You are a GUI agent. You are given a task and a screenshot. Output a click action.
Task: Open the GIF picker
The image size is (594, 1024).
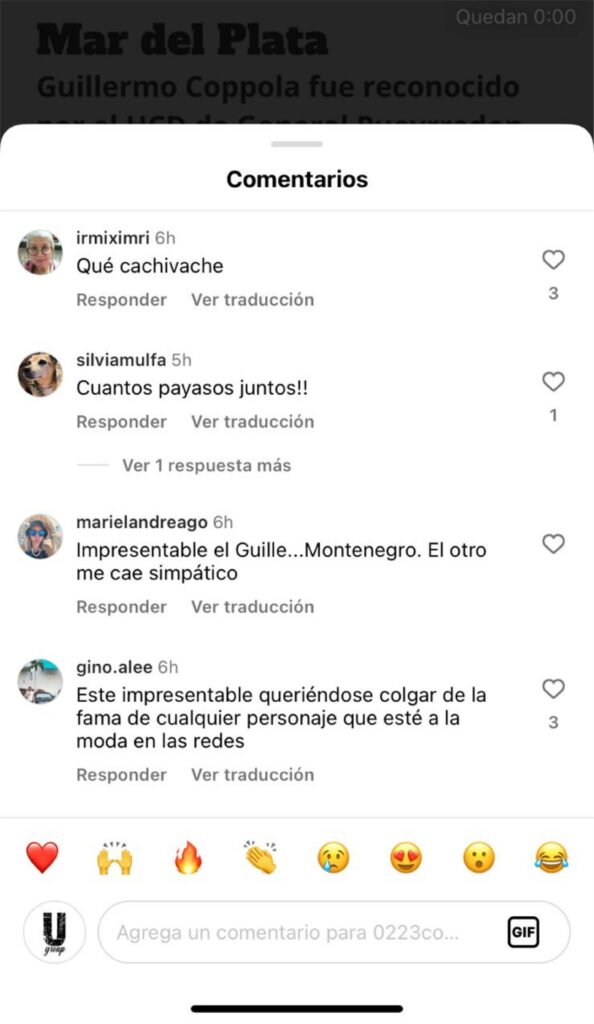(x=524, y=932)
